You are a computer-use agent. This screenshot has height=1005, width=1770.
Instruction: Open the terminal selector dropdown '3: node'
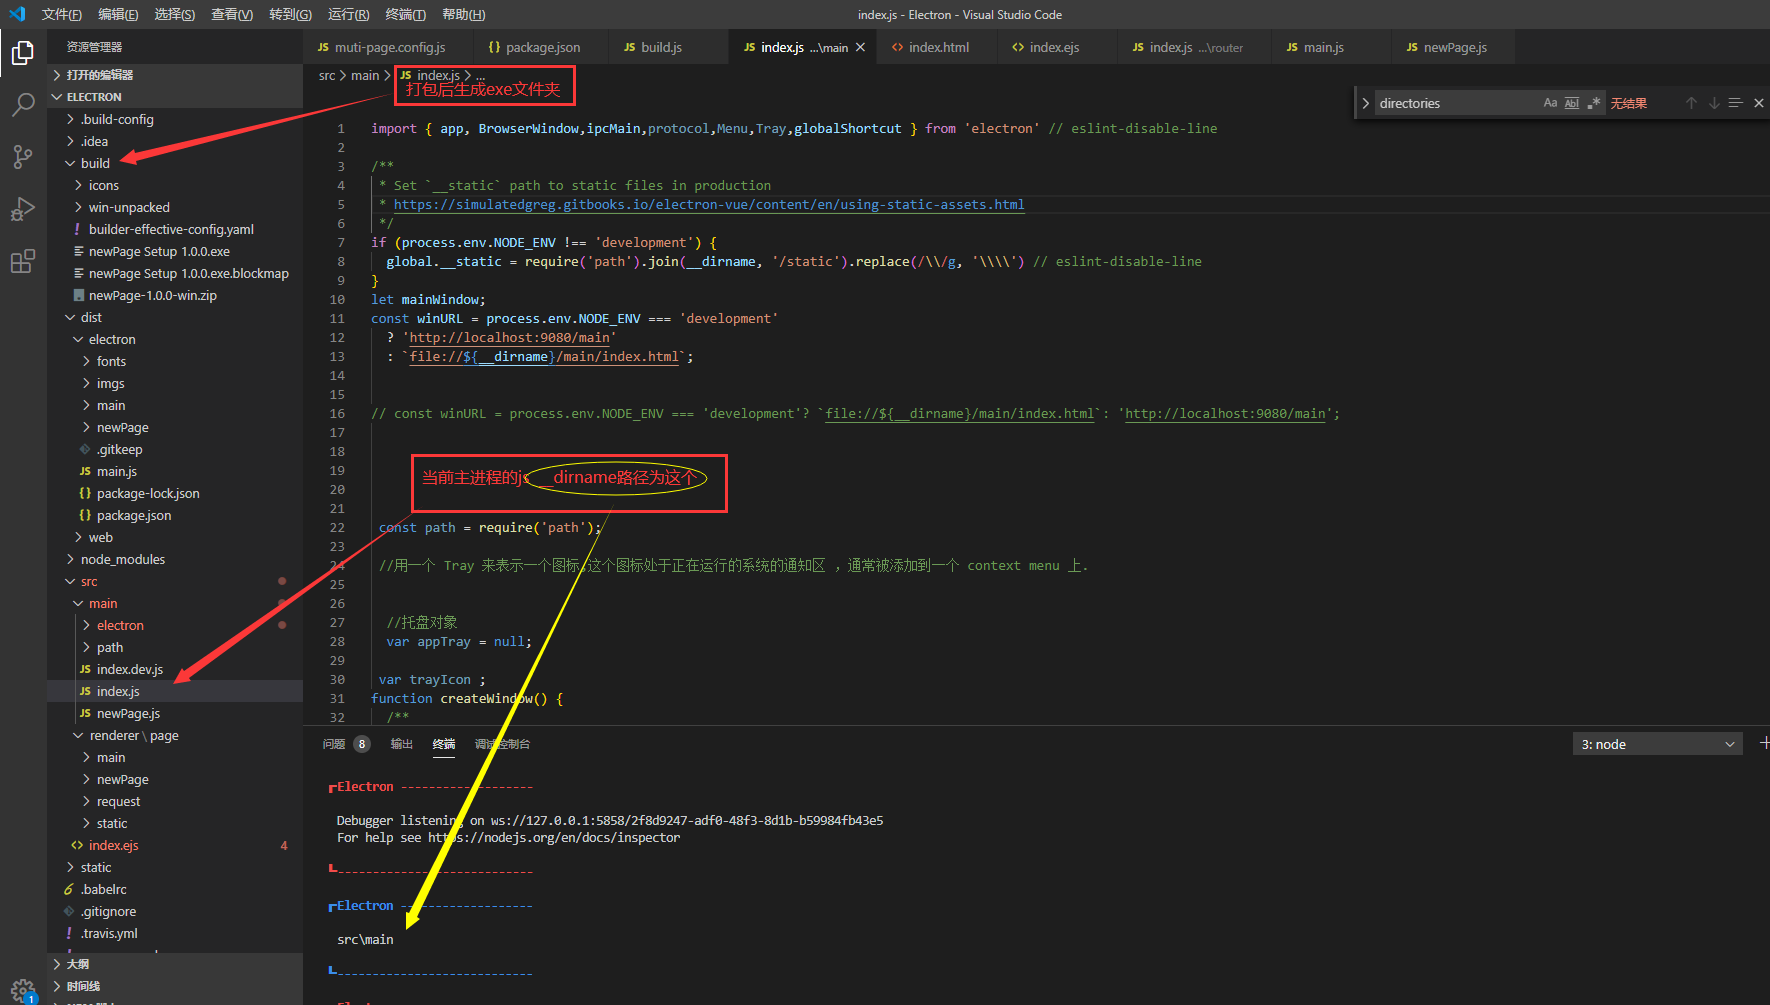pos(1658,744)
